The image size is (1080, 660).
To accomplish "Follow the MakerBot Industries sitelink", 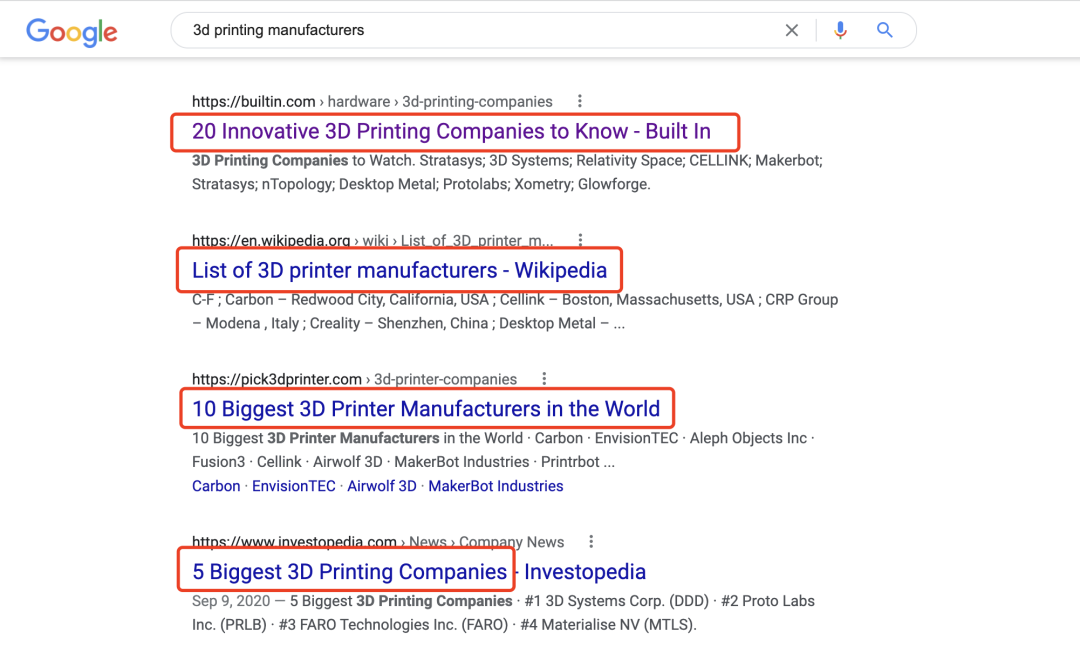I will (x=496, y=486).
